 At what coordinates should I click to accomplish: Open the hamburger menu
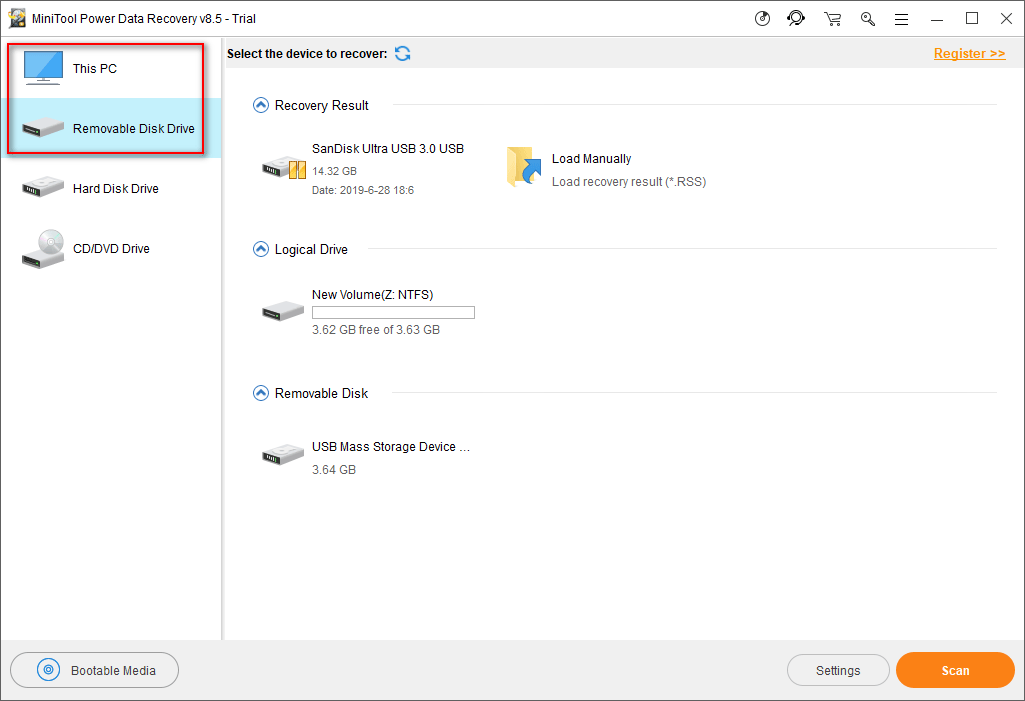pyautogui.click(x=901, y=18)
